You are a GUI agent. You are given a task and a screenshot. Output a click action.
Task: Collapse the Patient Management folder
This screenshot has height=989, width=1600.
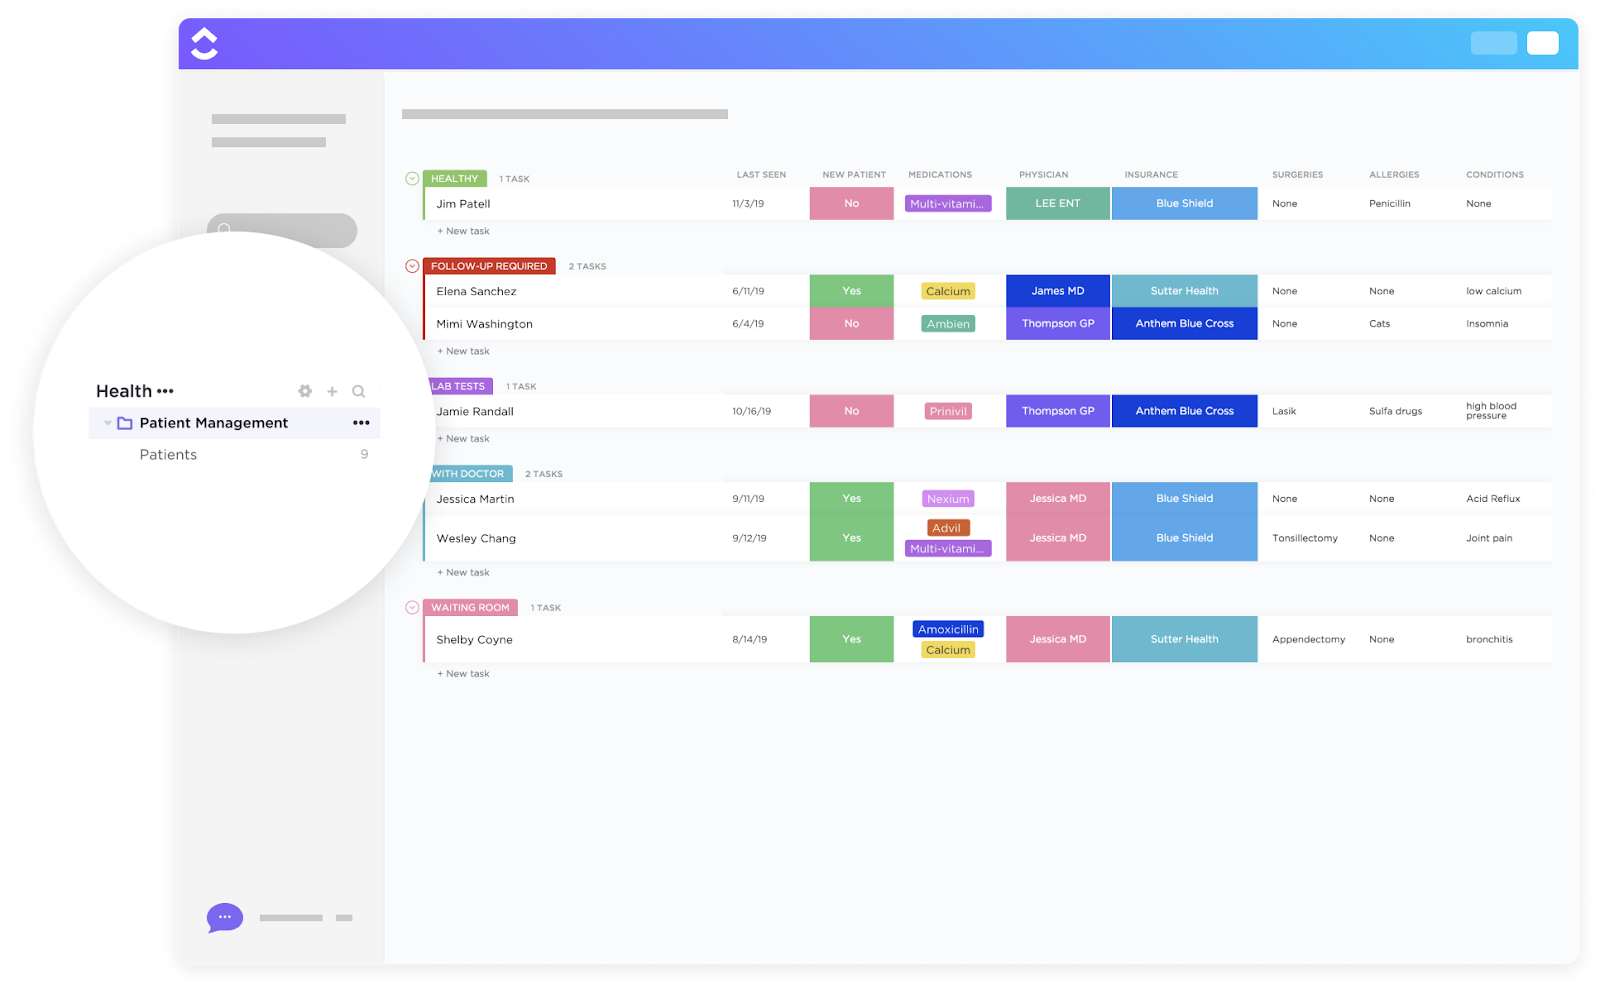(x=107, y=422)
